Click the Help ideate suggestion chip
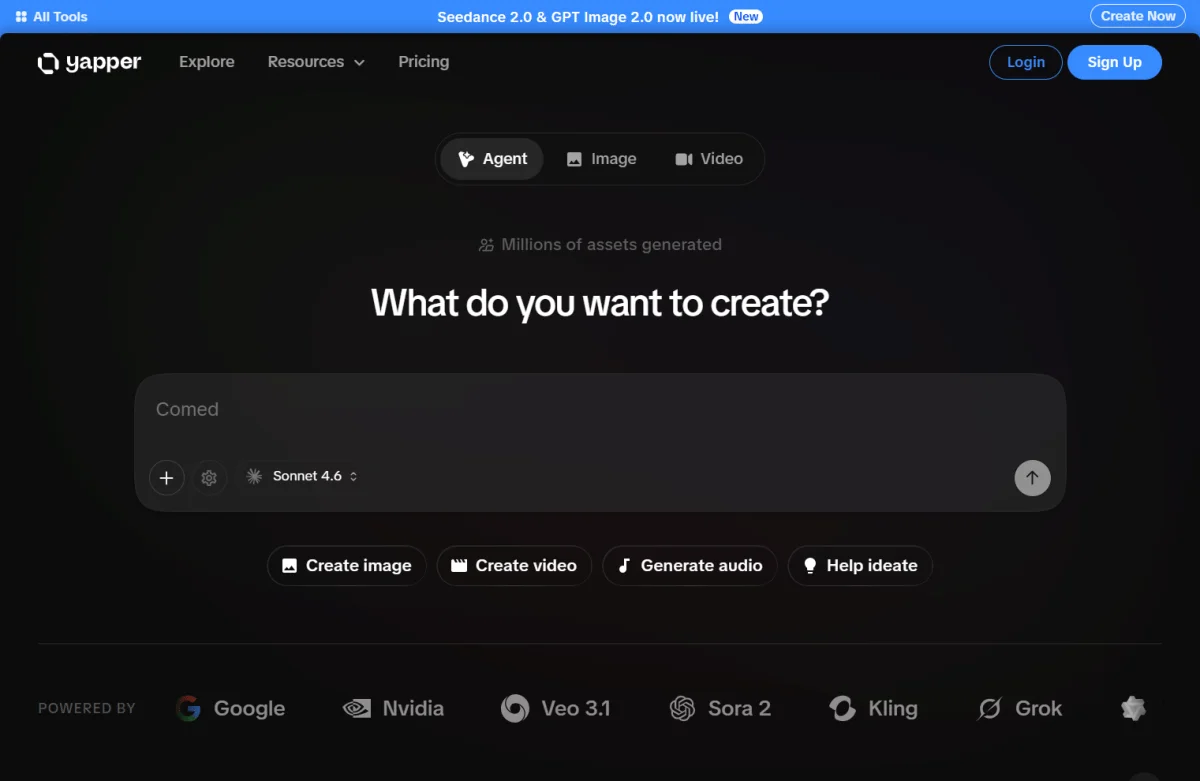 [860, 566]
